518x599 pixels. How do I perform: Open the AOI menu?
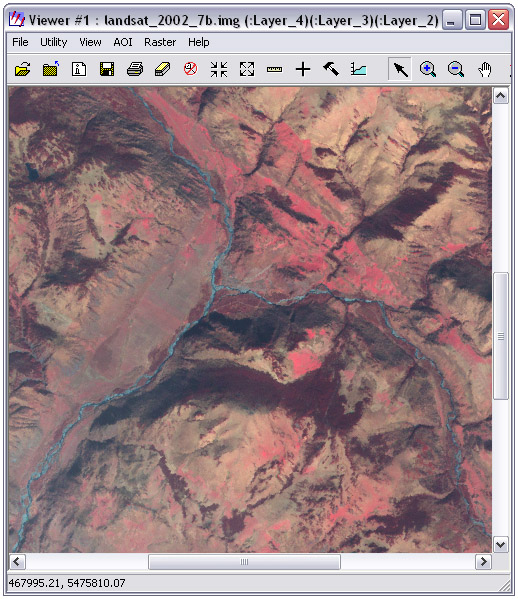point(123,42)
